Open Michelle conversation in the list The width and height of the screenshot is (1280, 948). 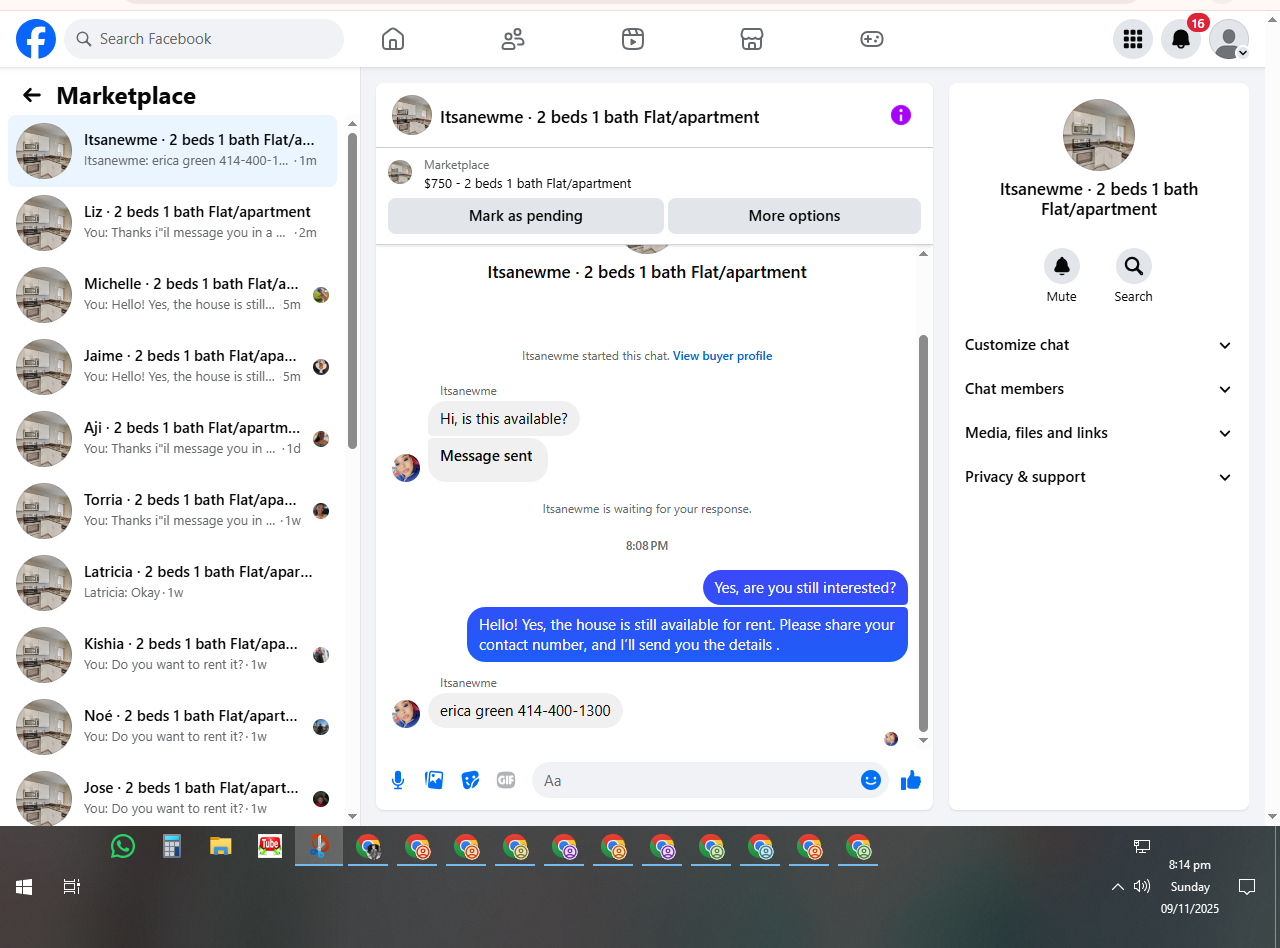172,295
